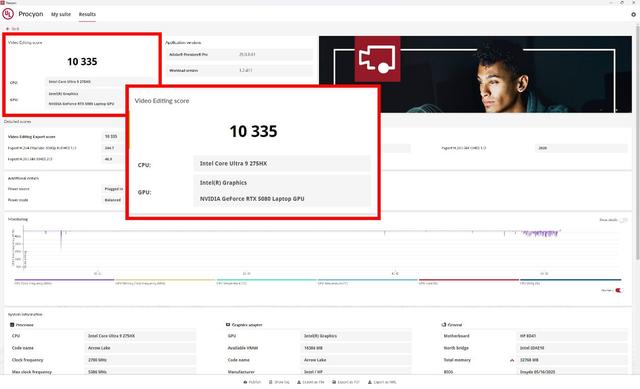Click the 32768 MB total memory value
This screenshot has width=640, height=389.
tap(571, 360)
